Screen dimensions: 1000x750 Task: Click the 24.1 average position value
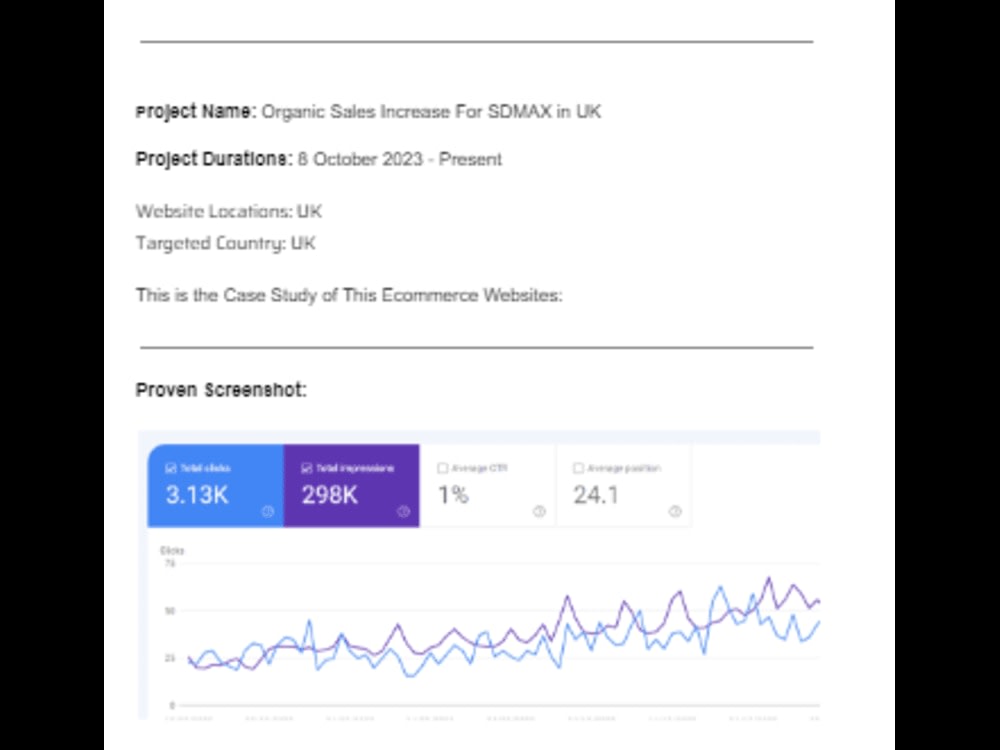coord(596,495)
